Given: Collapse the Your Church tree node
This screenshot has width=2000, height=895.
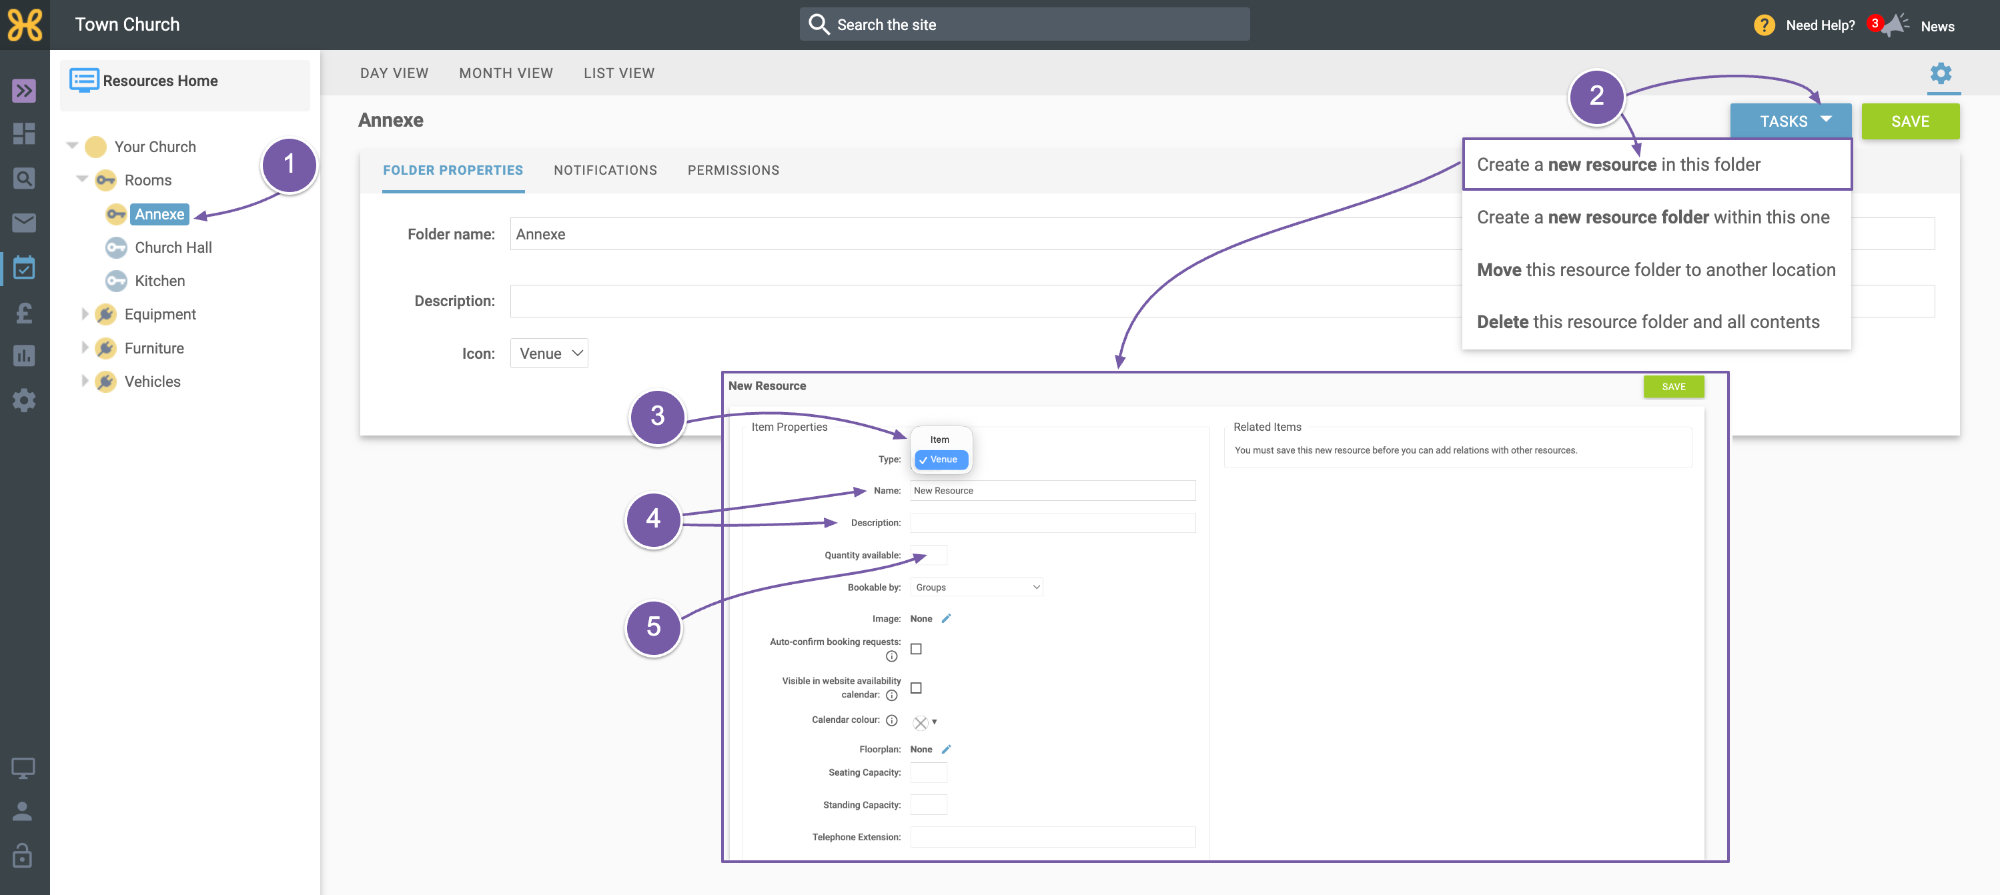Looking at the screenshot, I should (72, 146).
